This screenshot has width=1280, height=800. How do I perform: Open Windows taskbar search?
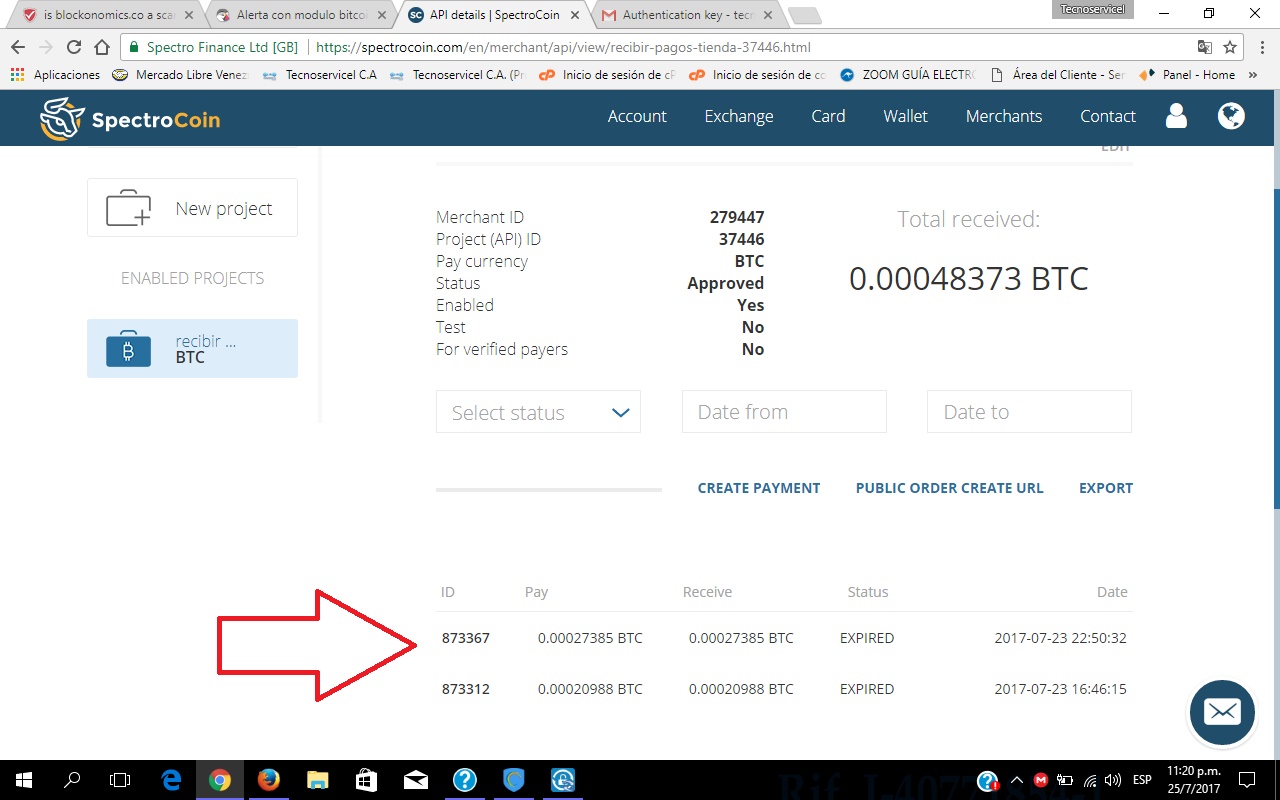coord(72,780)
